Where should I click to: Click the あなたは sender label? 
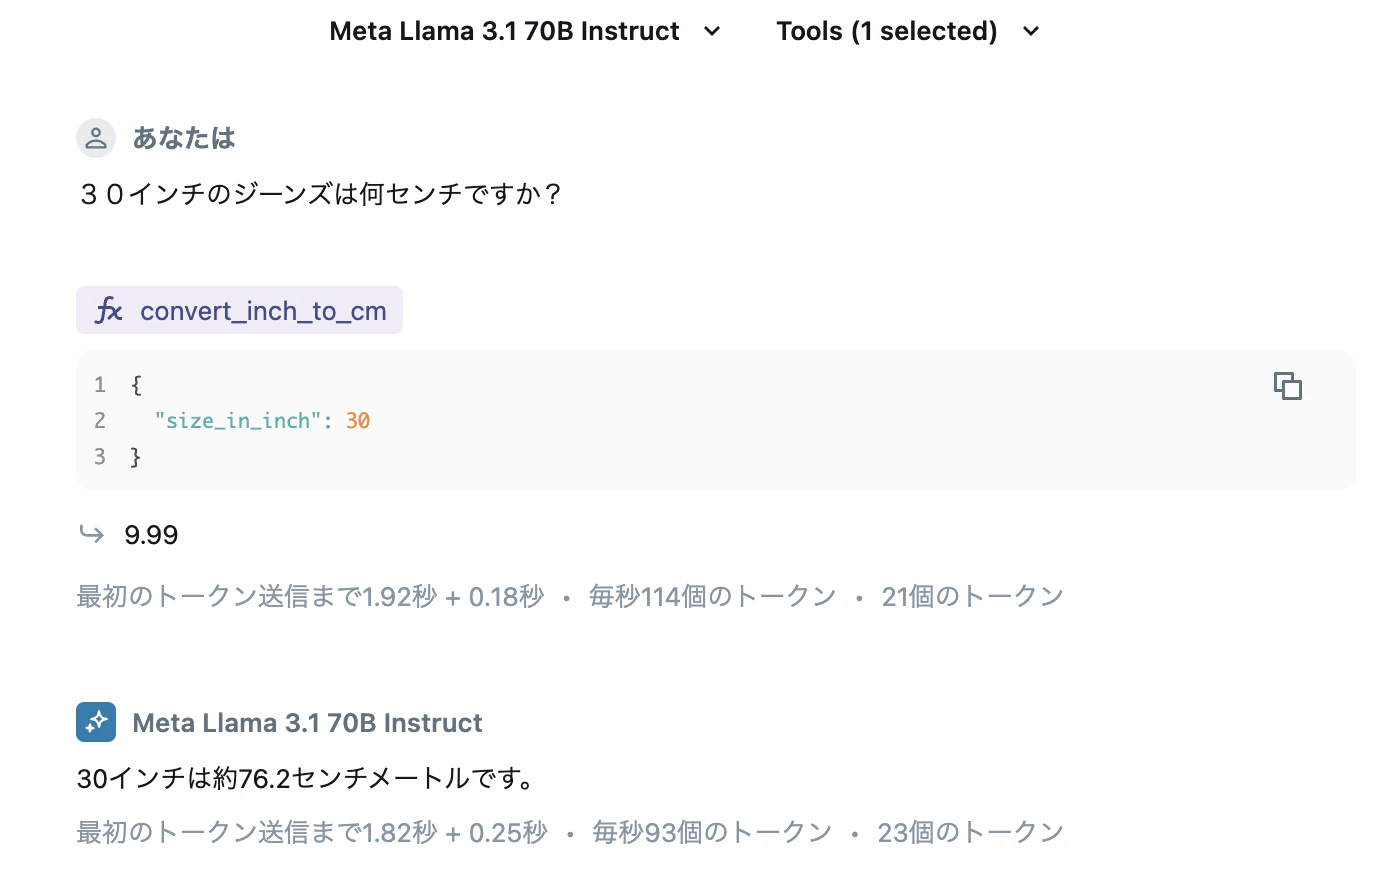tap(184, 138)
